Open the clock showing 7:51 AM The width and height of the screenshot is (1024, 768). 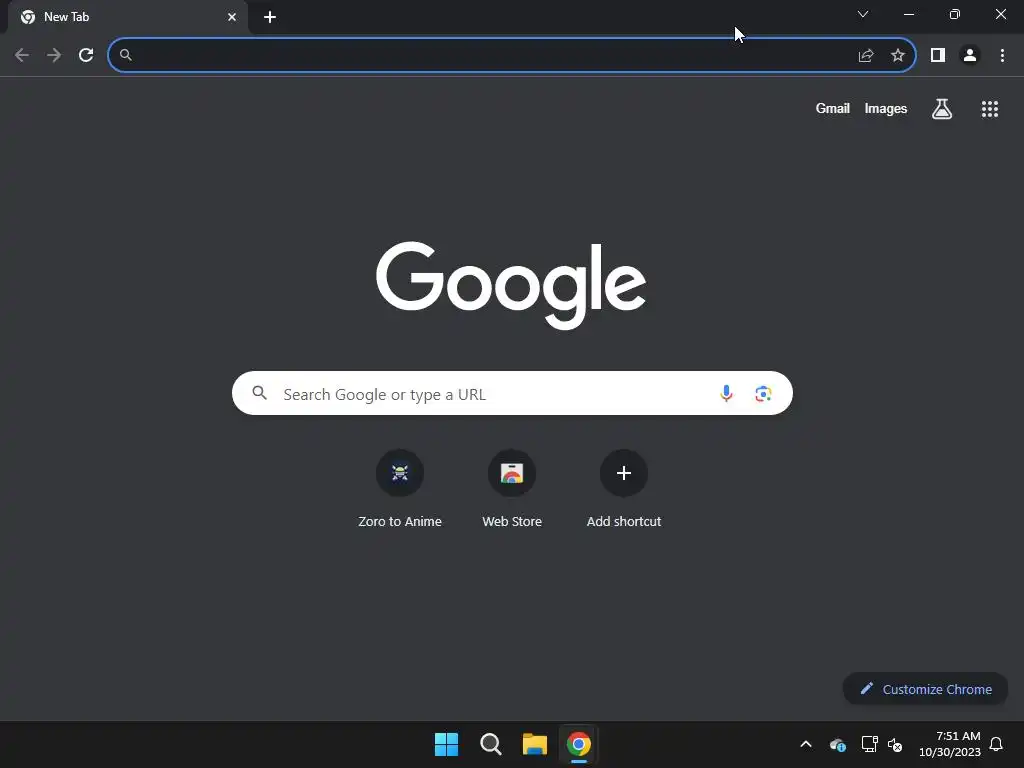point(950,744)
